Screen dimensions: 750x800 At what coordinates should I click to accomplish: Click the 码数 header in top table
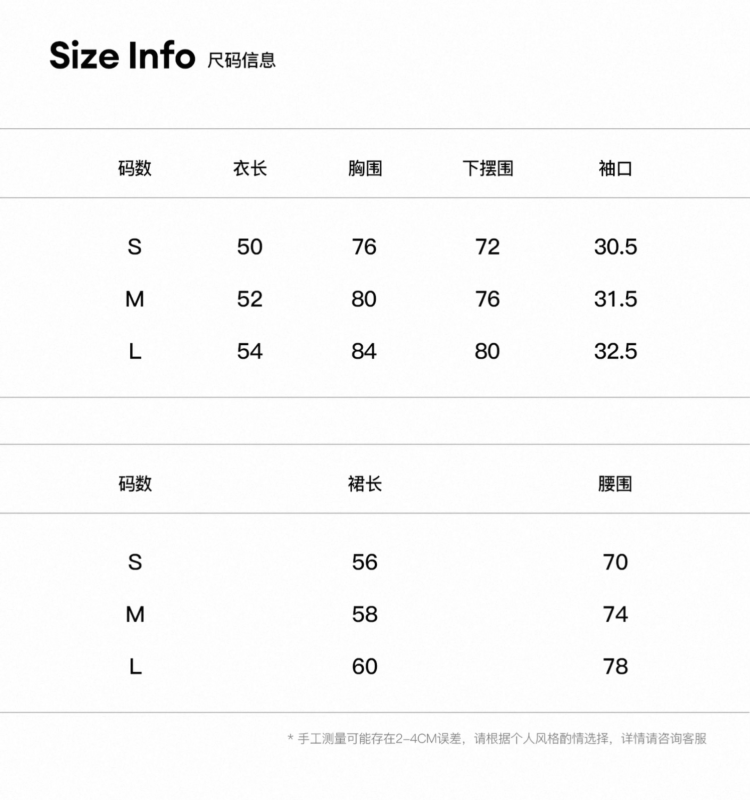coord(135,168)
